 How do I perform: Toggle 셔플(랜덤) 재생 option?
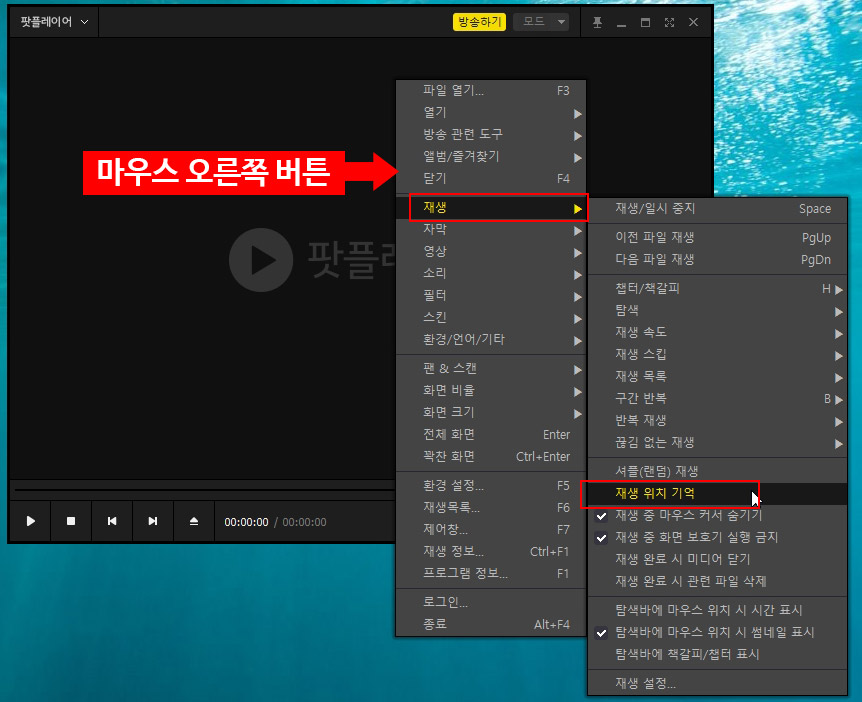[x=717, y=471]
